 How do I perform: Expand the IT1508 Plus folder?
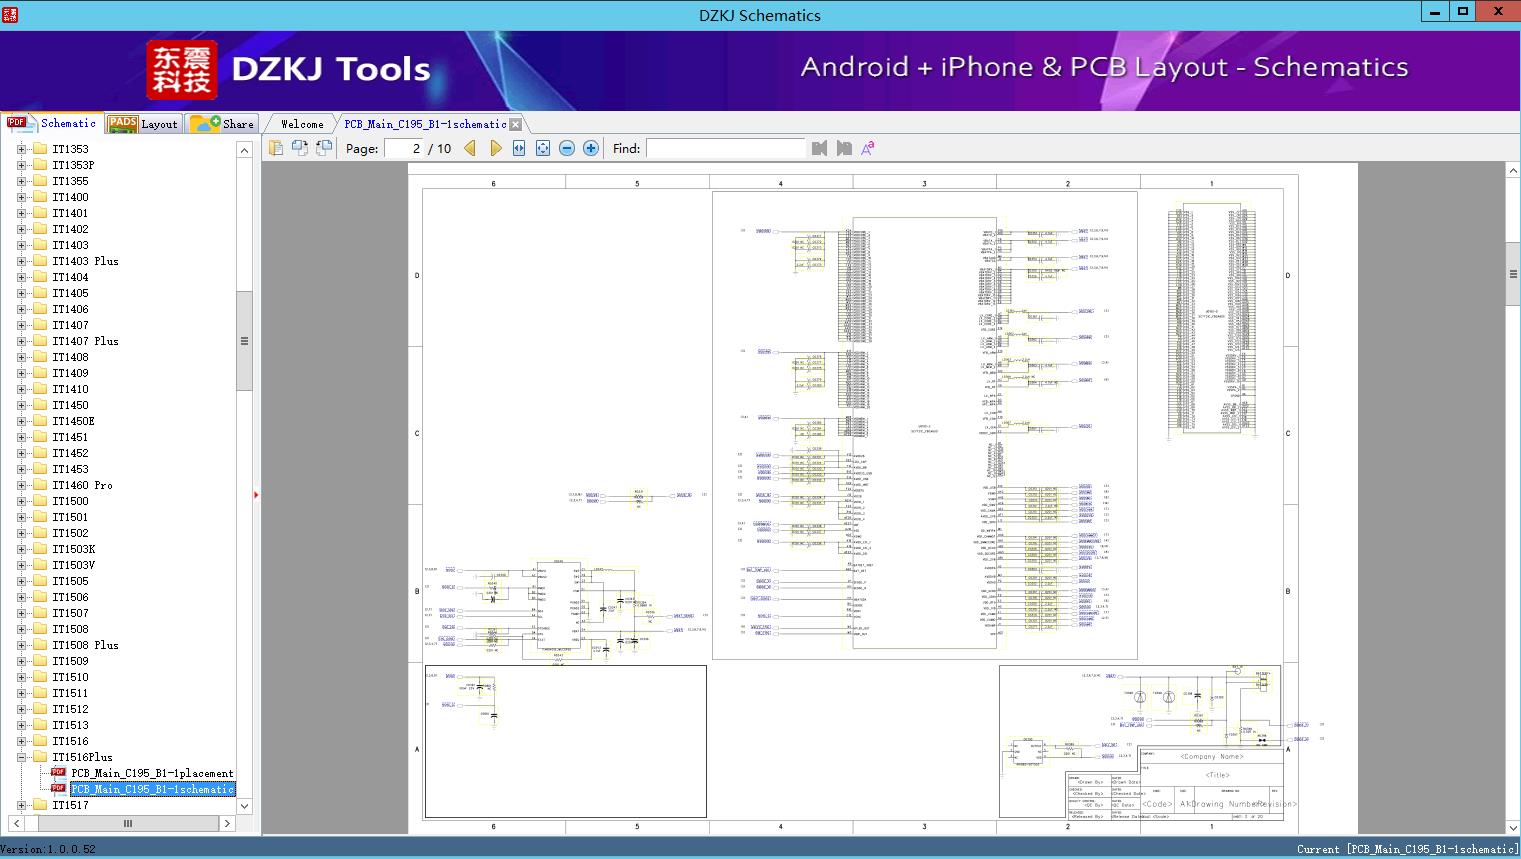pyautogui.click(x=21, y=645)
